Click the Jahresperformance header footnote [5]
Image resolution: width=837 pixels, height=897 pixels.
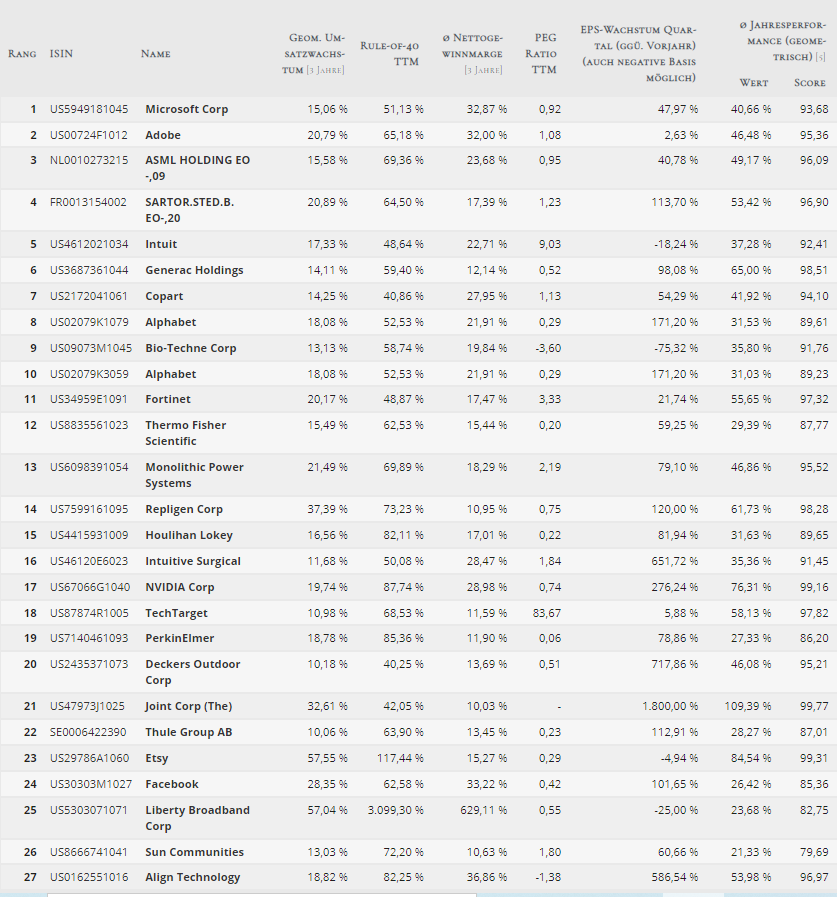(820, 57)
